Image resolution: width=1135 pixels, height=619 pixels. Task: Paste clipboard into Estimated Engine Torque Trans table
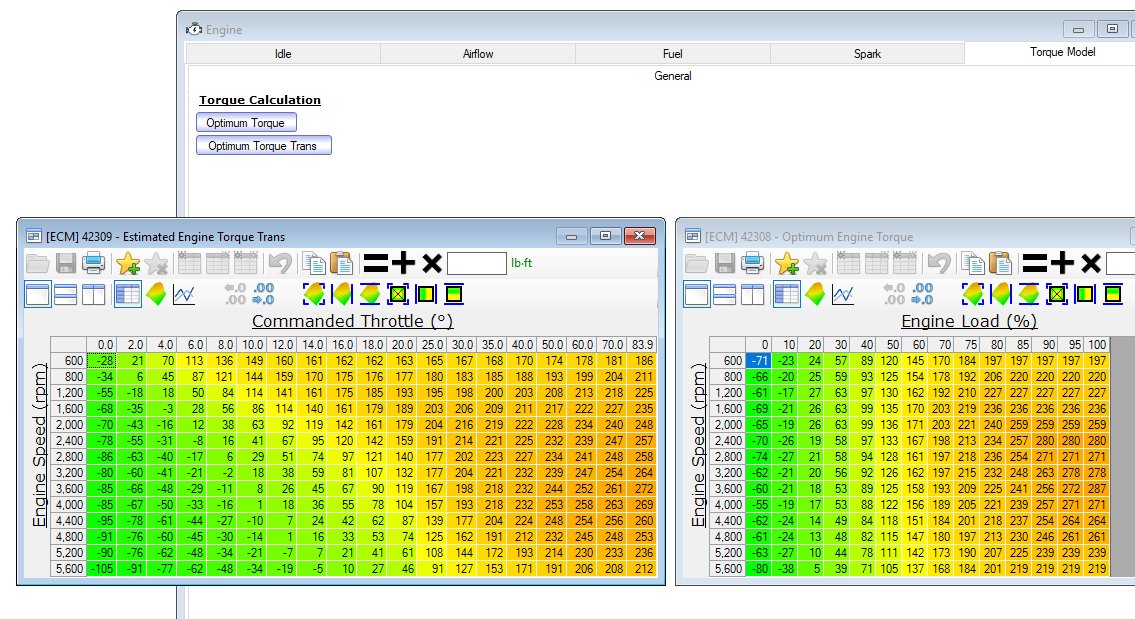(341, 263)
